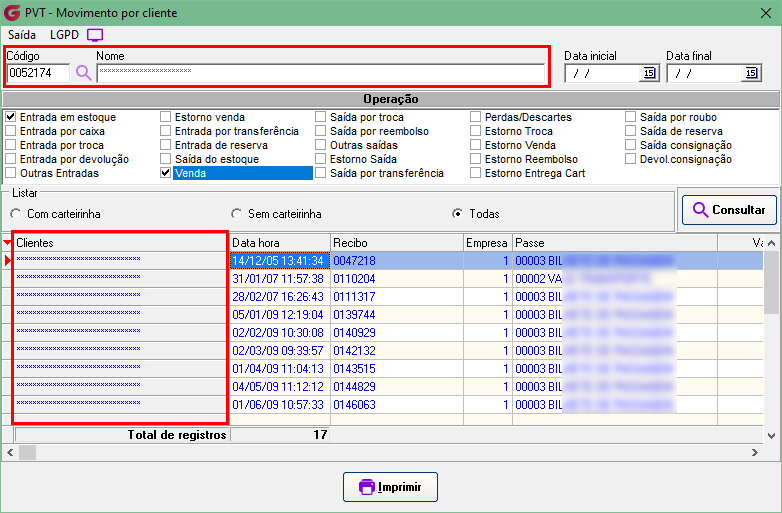Check Entrada por transferência
The image size is (782, 513).
pos(166,131)
